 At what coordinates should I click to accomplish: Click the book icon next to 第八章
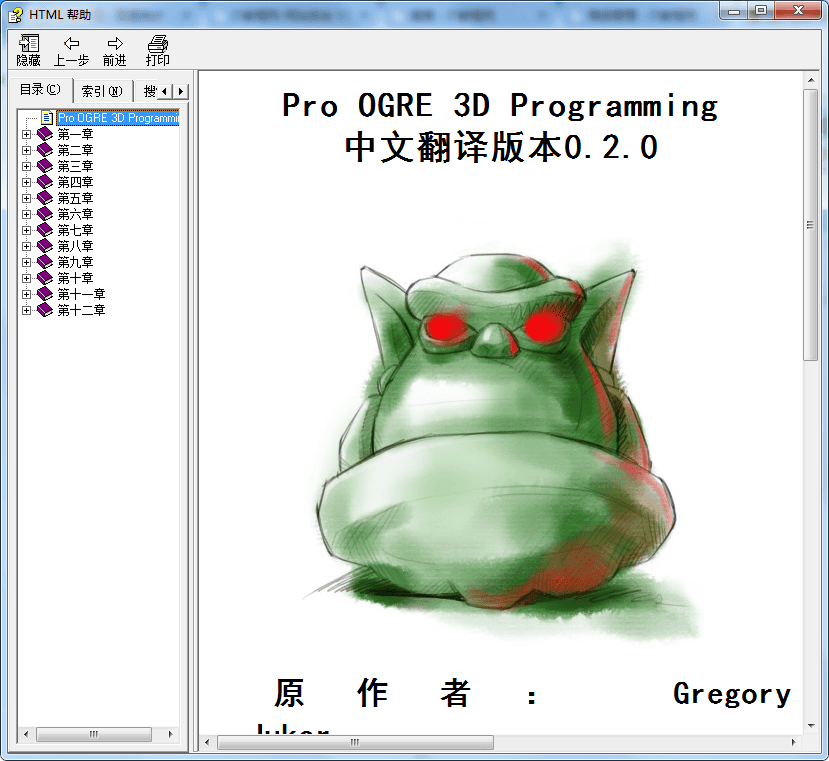tap(44, 245)
